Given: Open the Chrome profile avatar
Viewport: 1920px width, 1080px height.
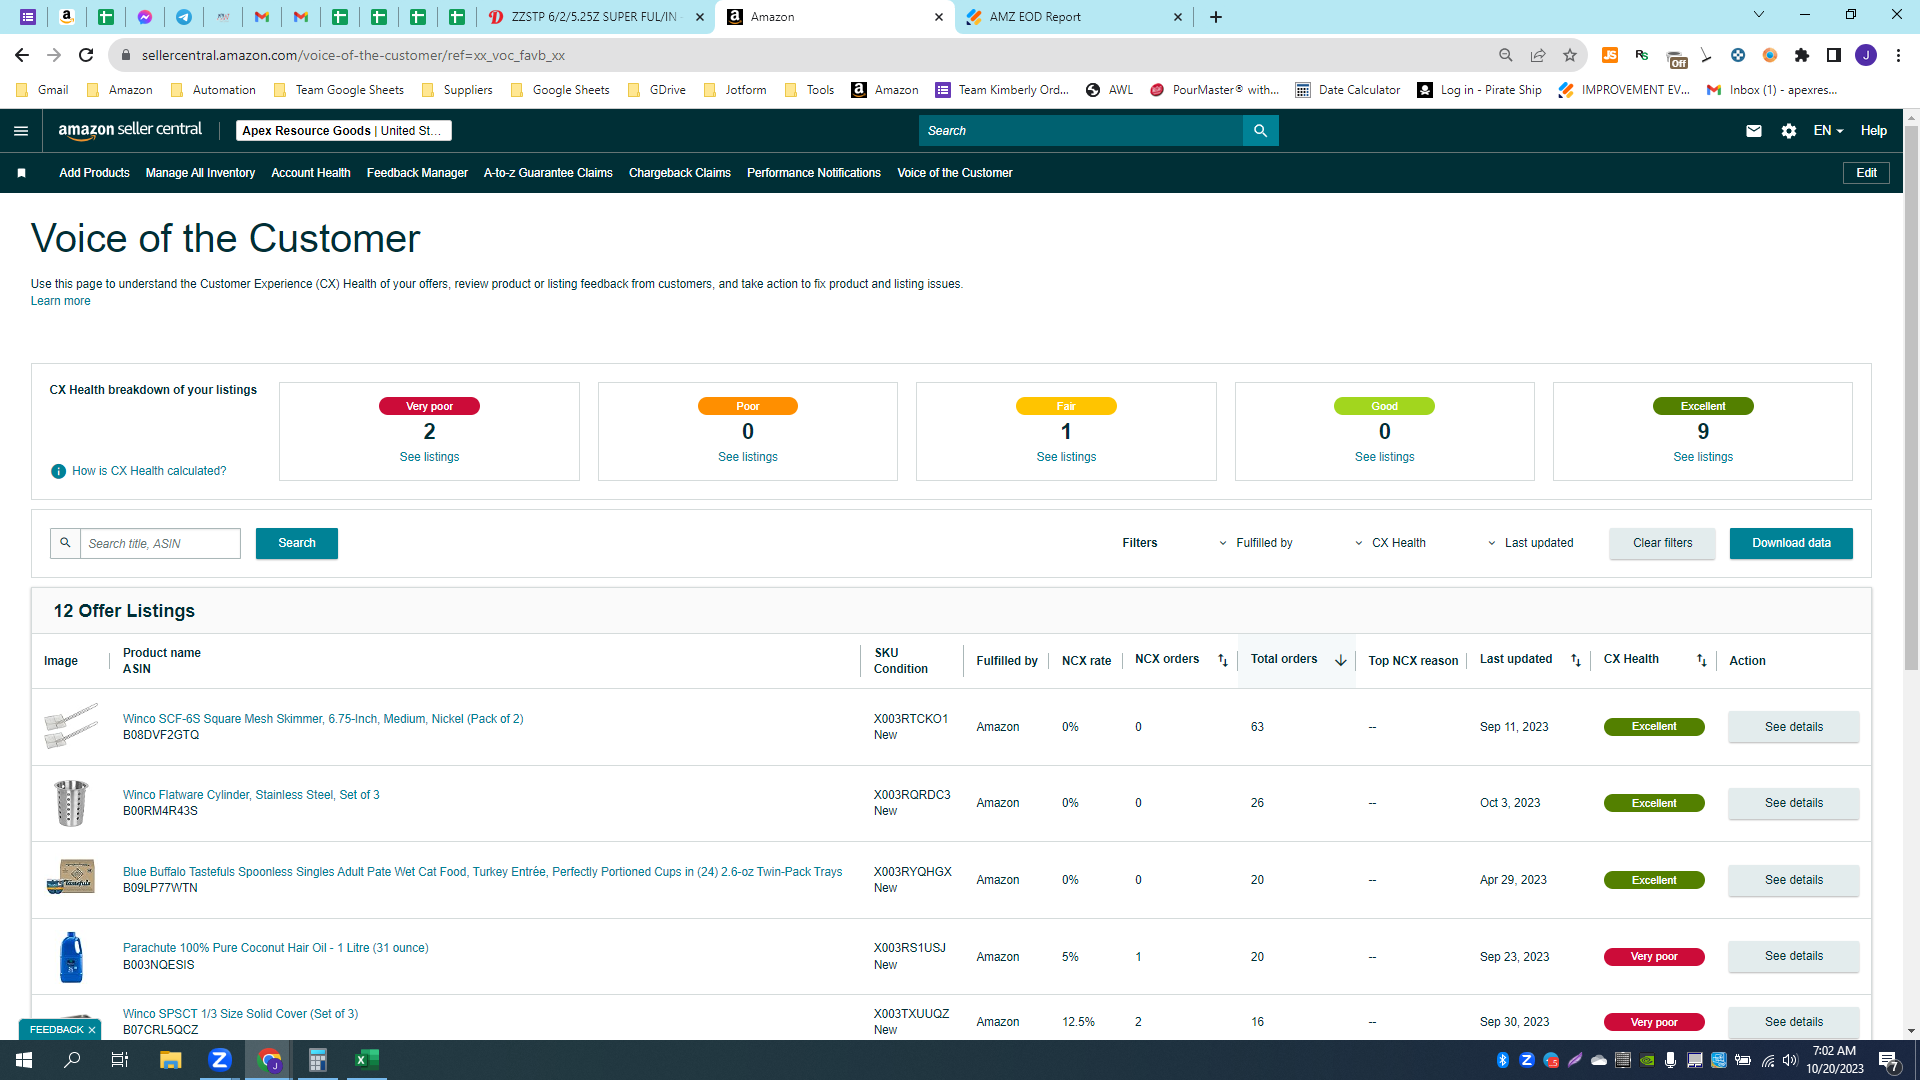Looking at the screenshot, I should click(1866, 55).
